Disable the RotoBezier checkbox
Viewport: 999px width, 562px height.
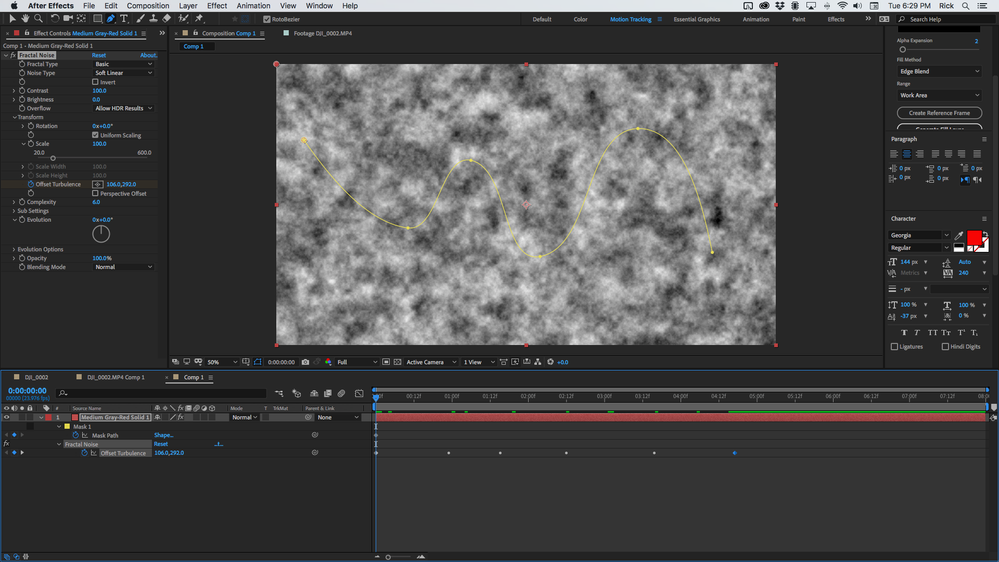click(267, 19)
